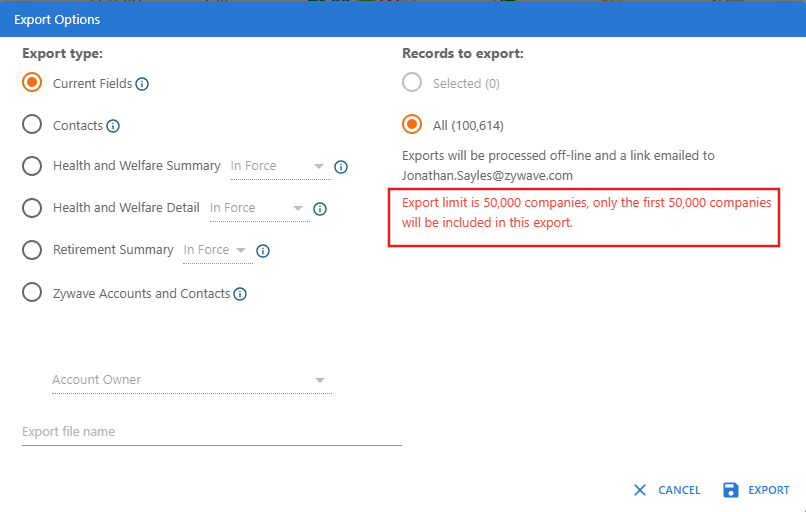Click the save disk icon beside Export

(x=730, y=490)
